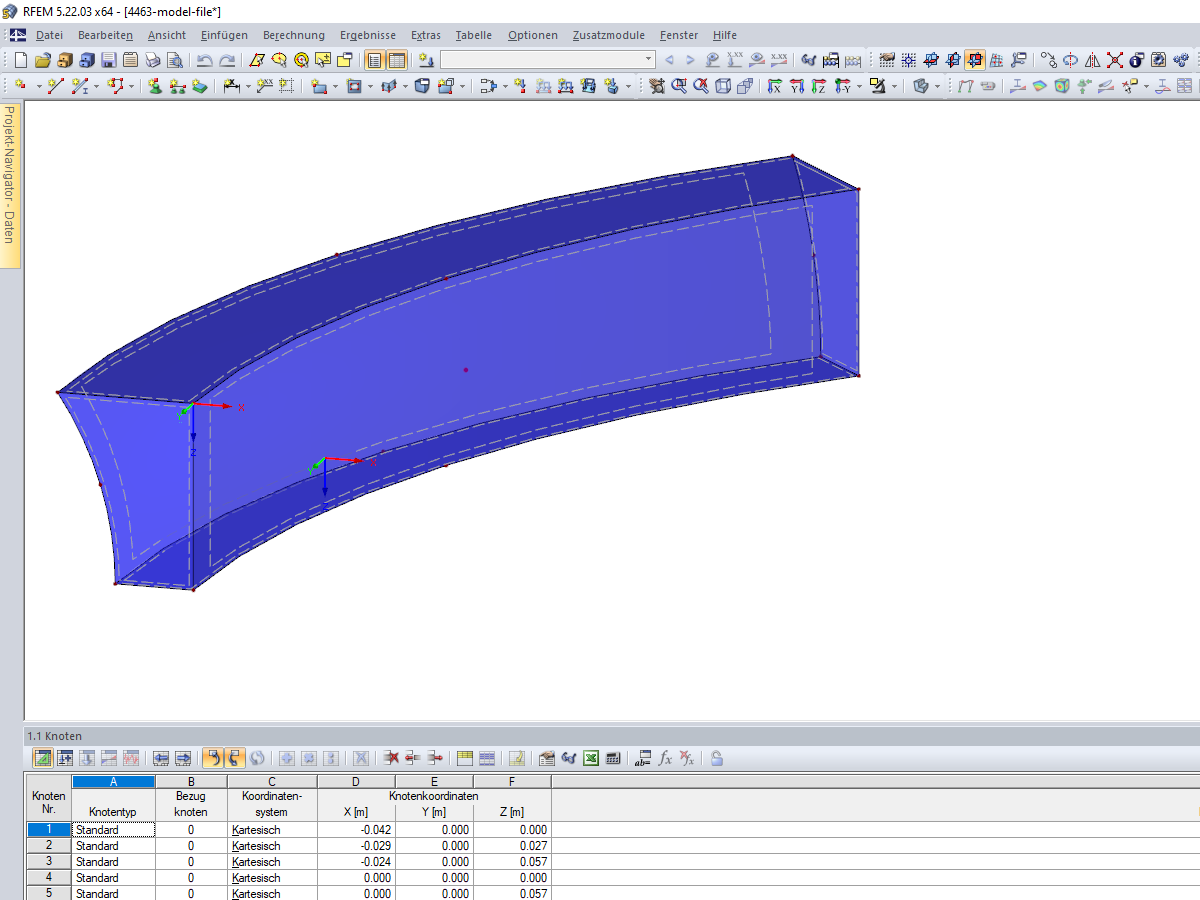Expand the -Y view direction dropdown arrow

859,86
